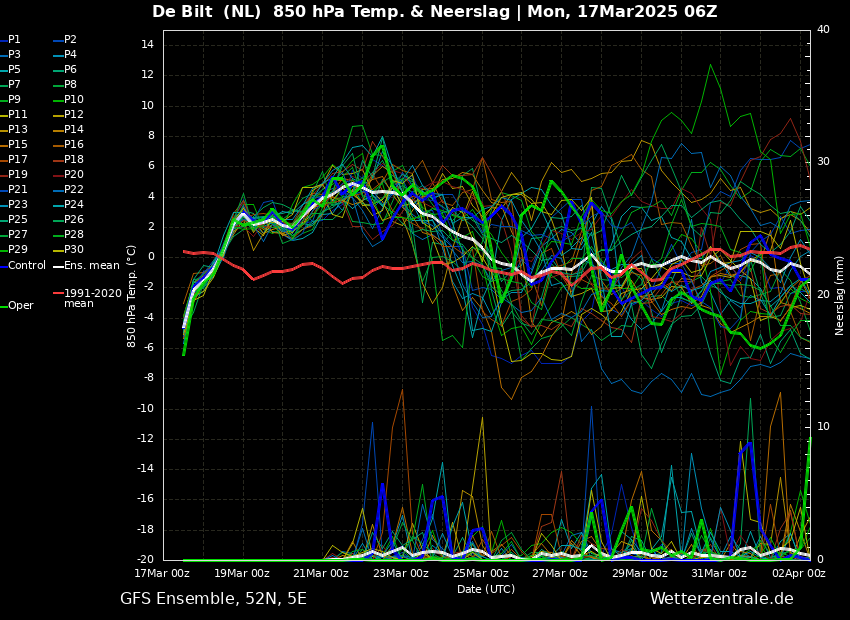Click the 02Apr 00z date tick
The width and height of the screenshot is (850, 620).
coord(799,573)
